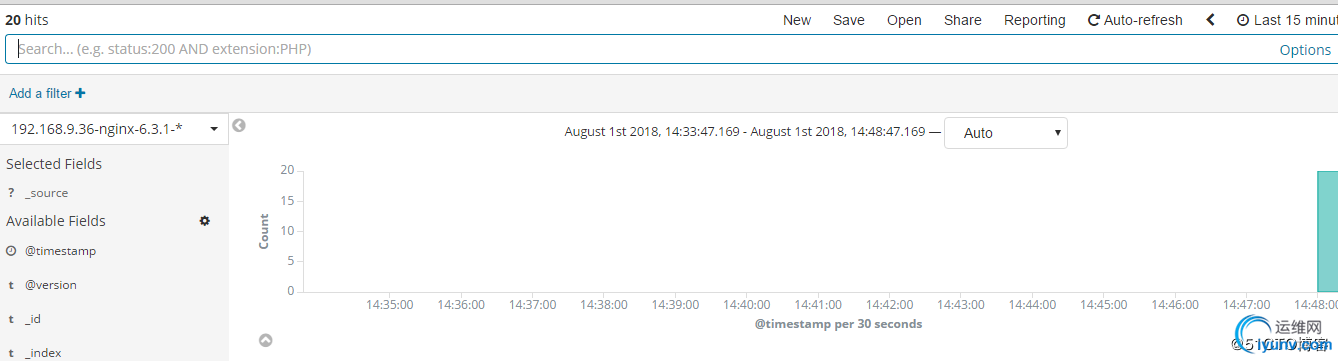Image resolution: width=1338 pixels, height=361 pixels.
Task: Focus the Search query input field
Action: pos(640,49)
